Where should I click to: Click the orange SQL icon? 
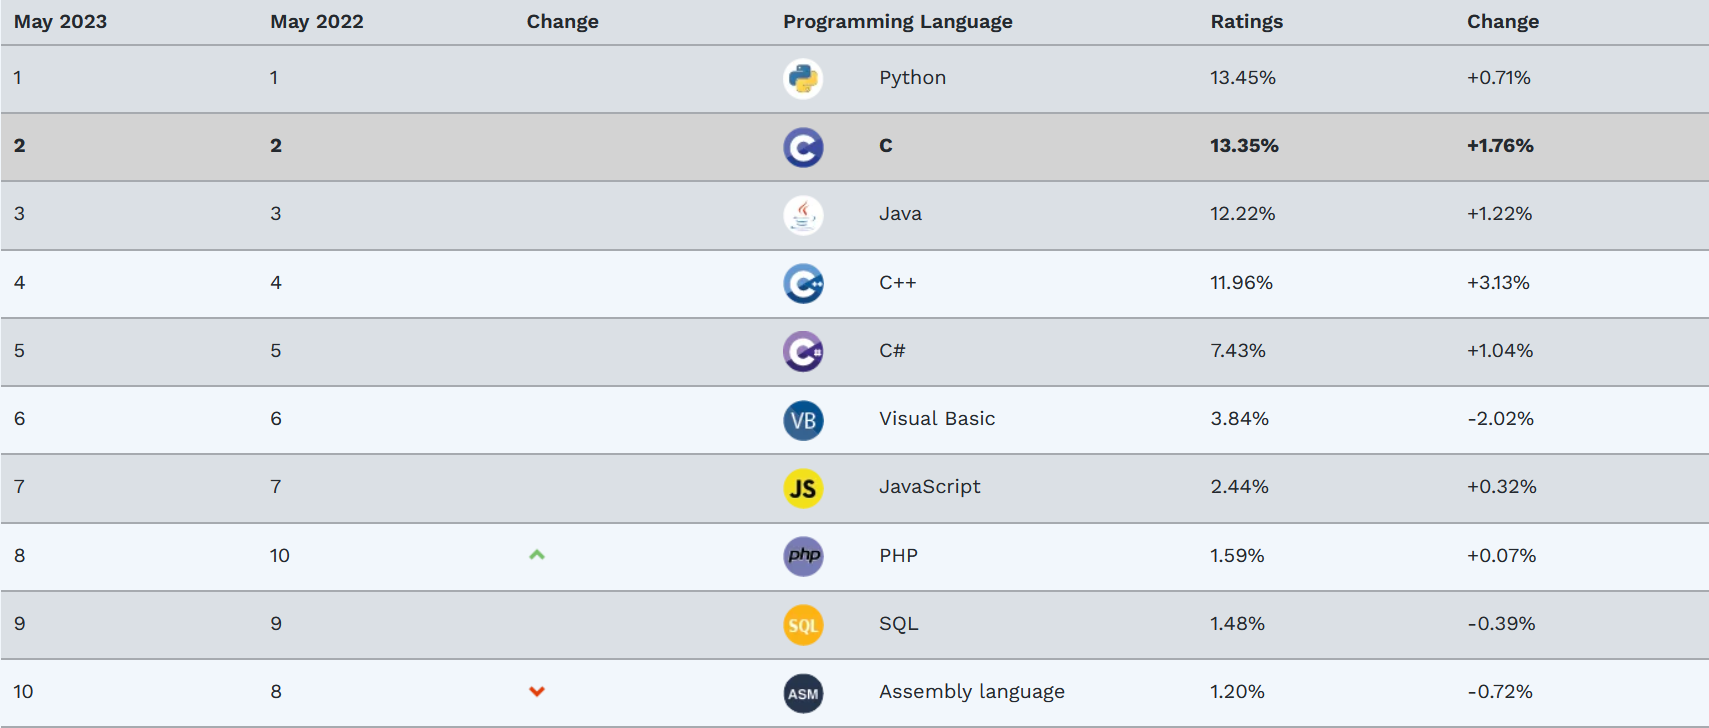pos(803,625)
